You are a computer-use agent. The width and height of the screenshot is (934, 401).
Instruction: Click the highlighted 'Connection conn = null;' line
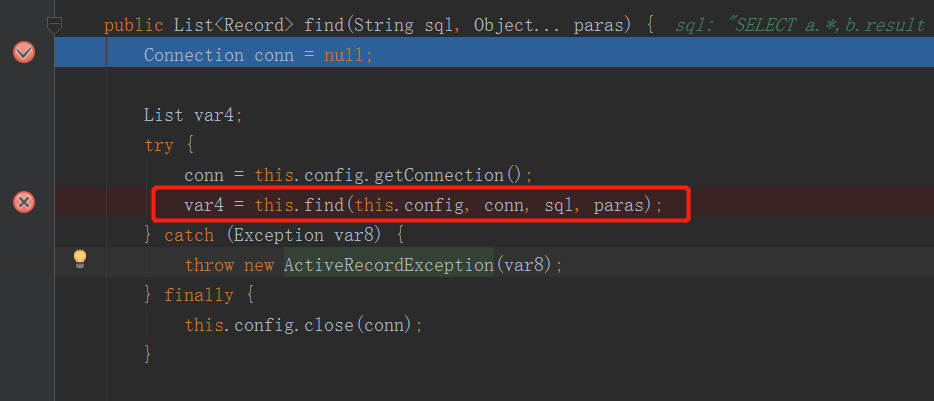[258, 55]
